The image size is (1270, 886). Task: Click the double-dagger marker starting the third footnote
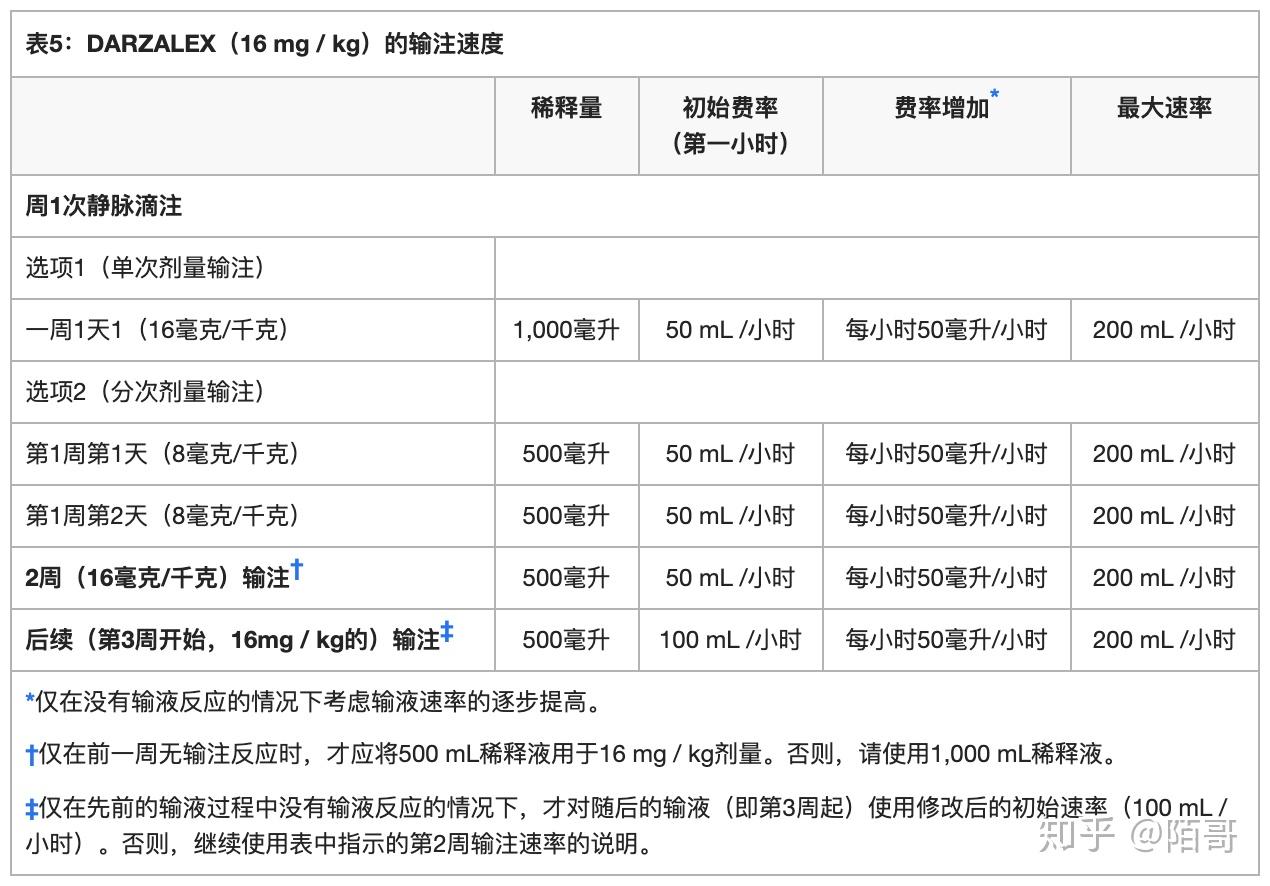(x=31, y=808)
